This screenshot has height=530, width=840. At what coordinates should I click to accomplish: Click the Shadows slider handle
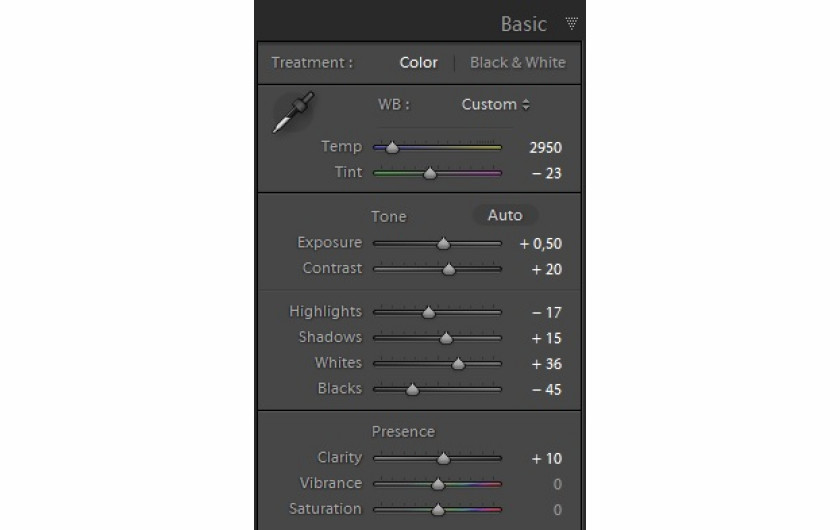pyautogui.click(x=446, y=338)
